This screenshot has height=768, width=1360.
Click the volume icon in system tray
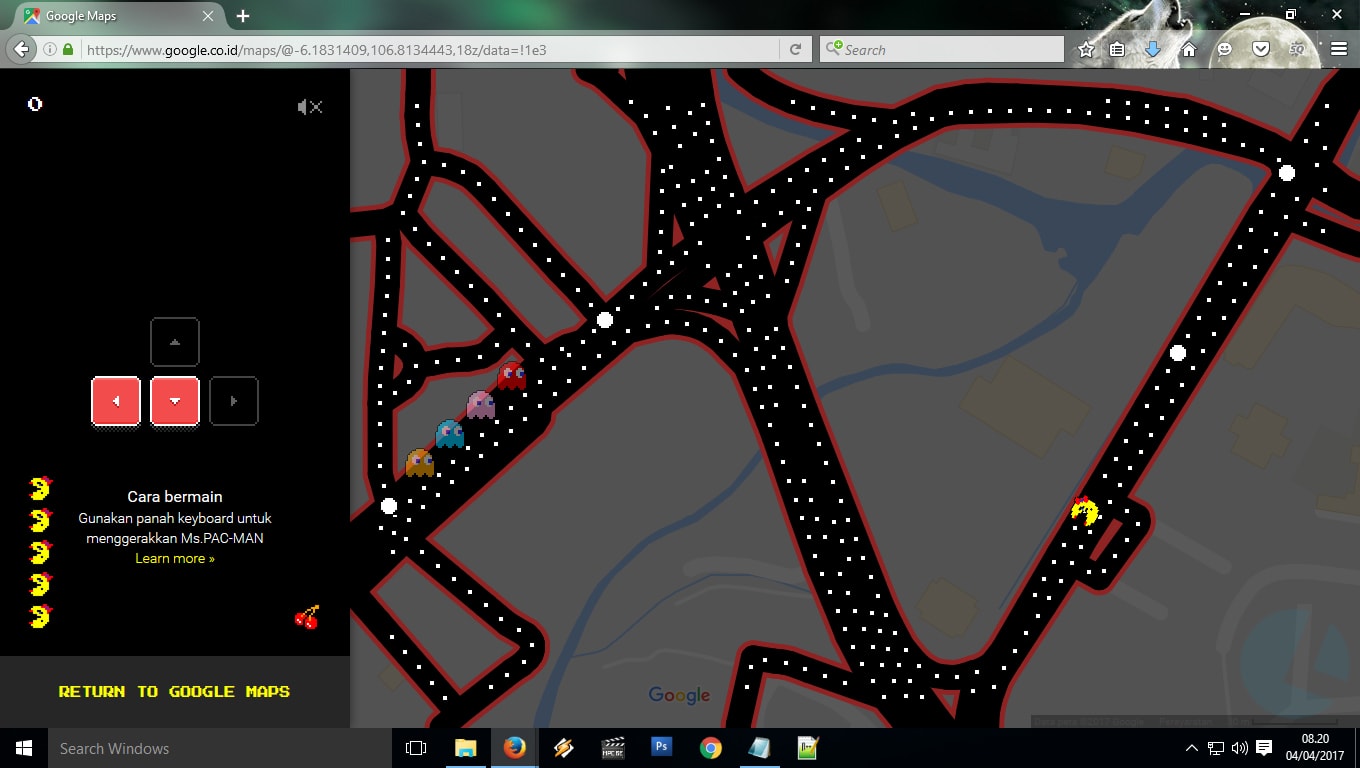tap(1240, 748)
